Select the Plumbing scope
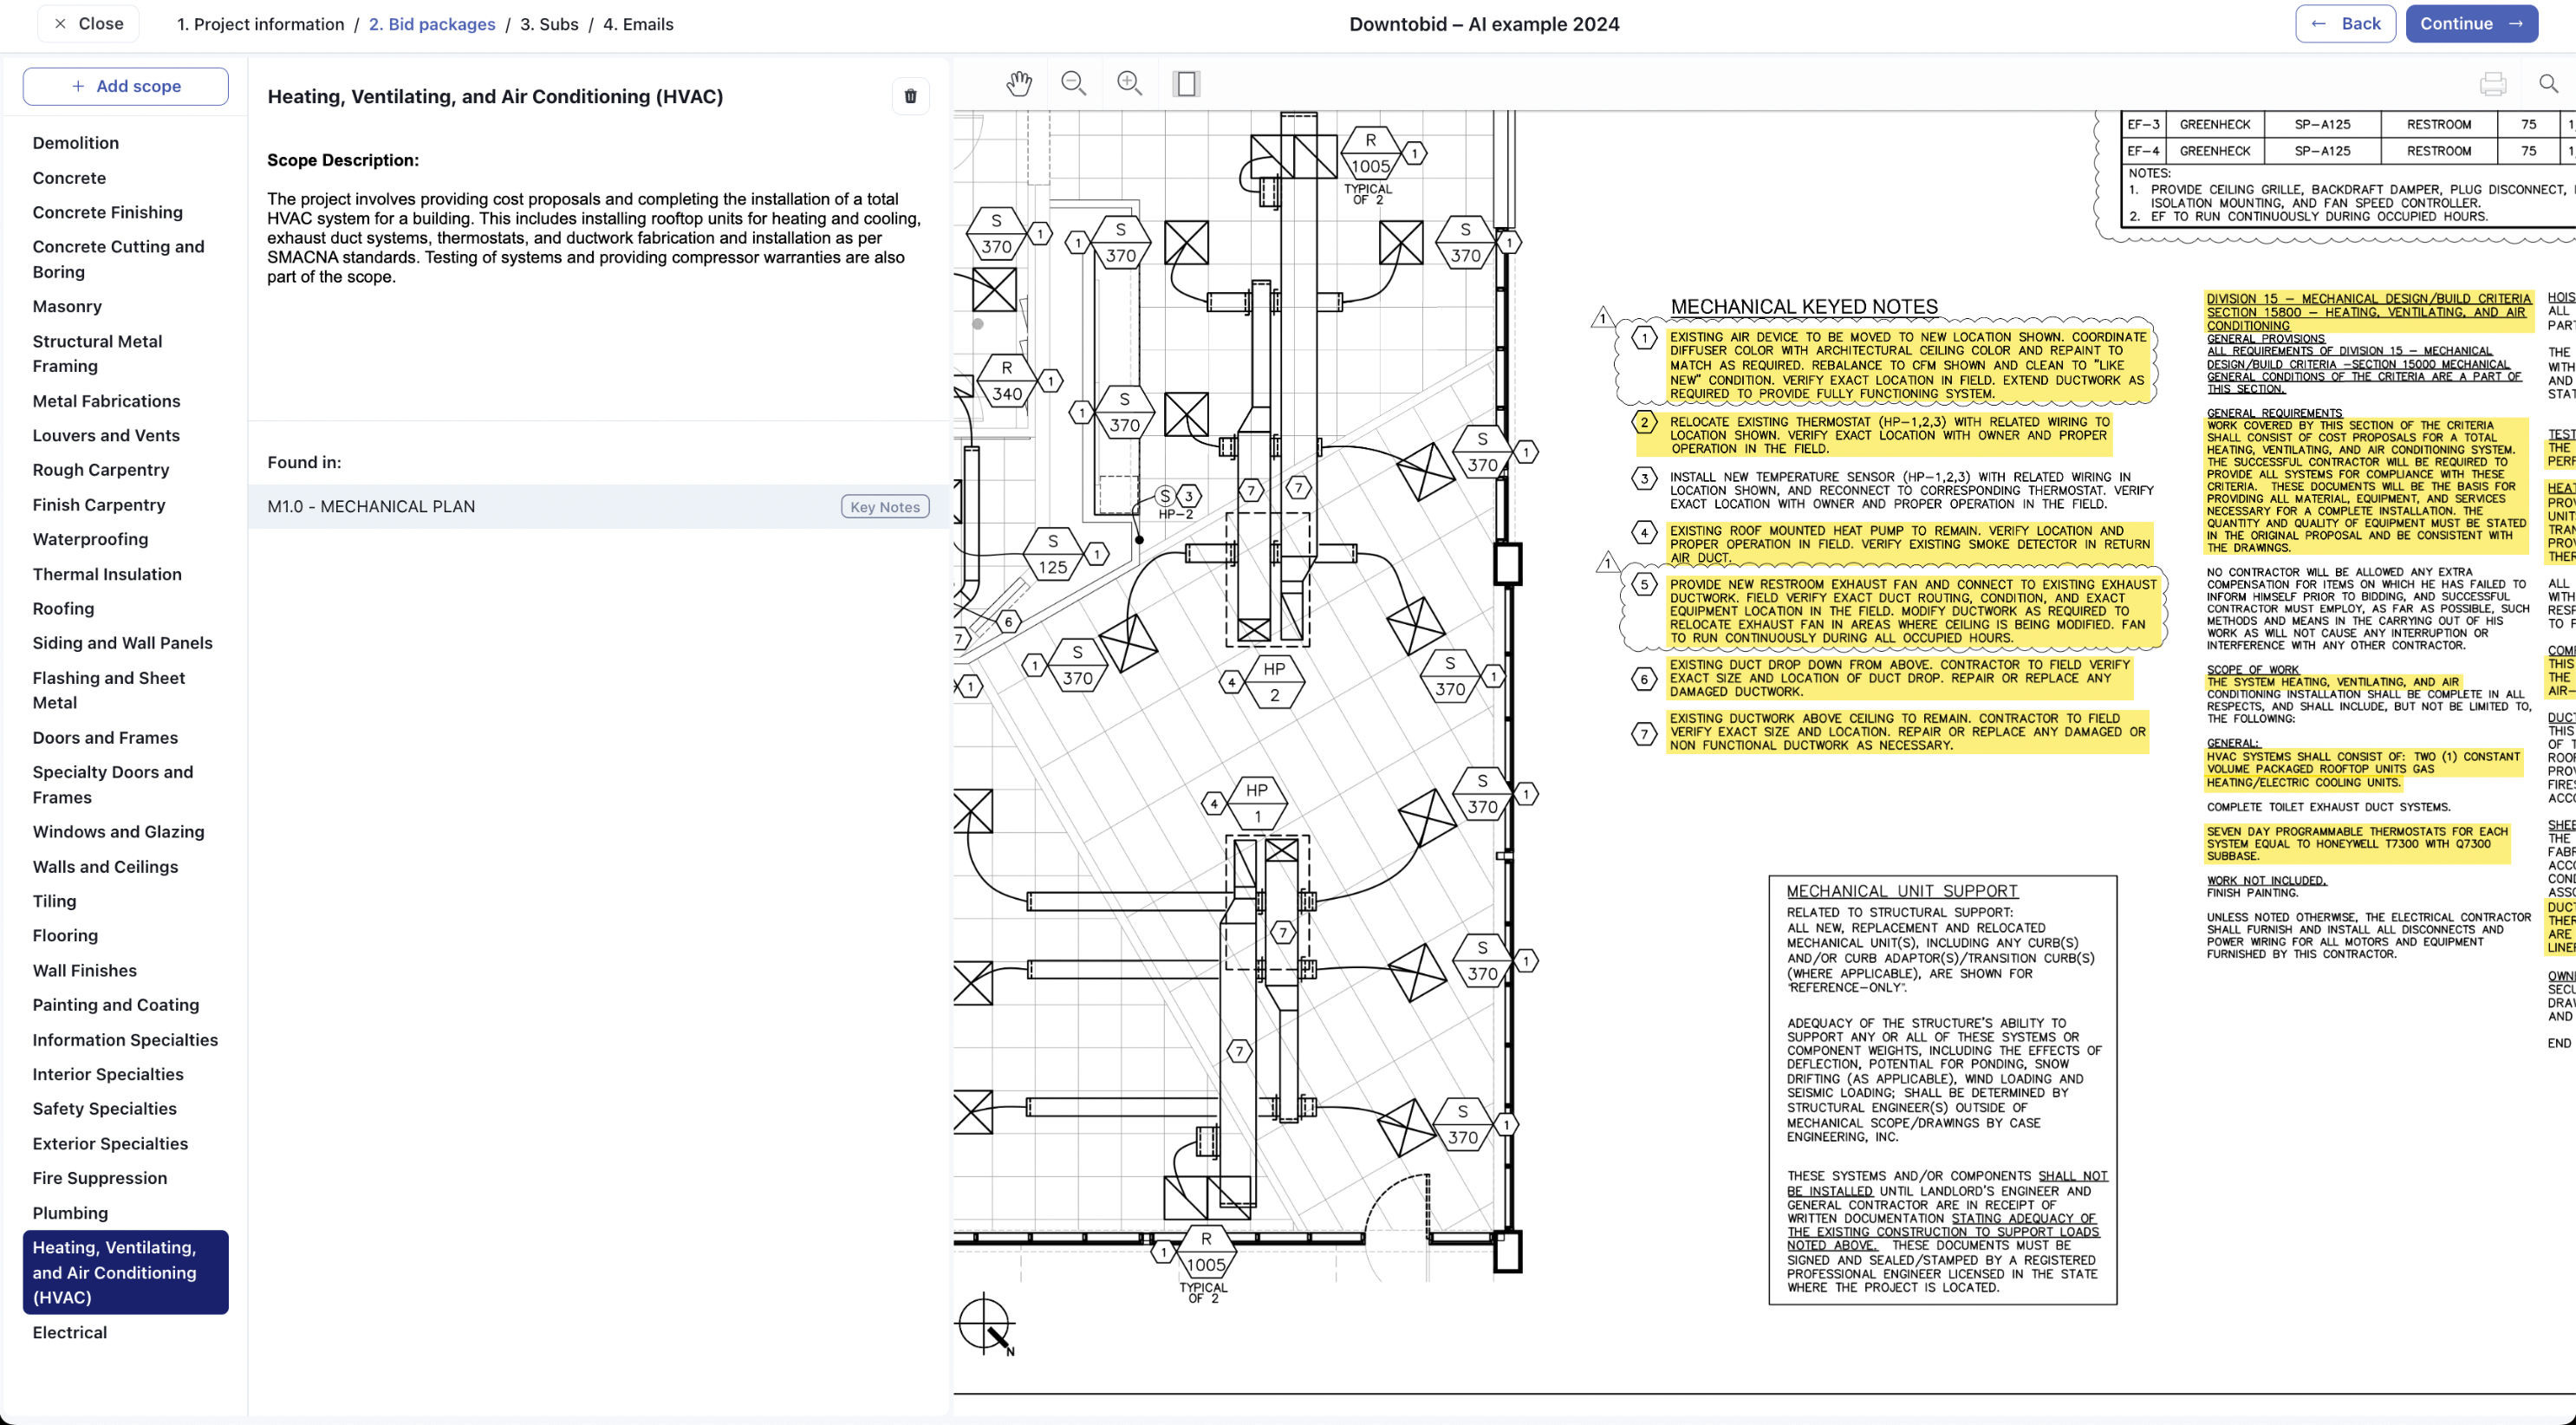Screen dimensions: 2576x1425 click(x=70, y=1213)
